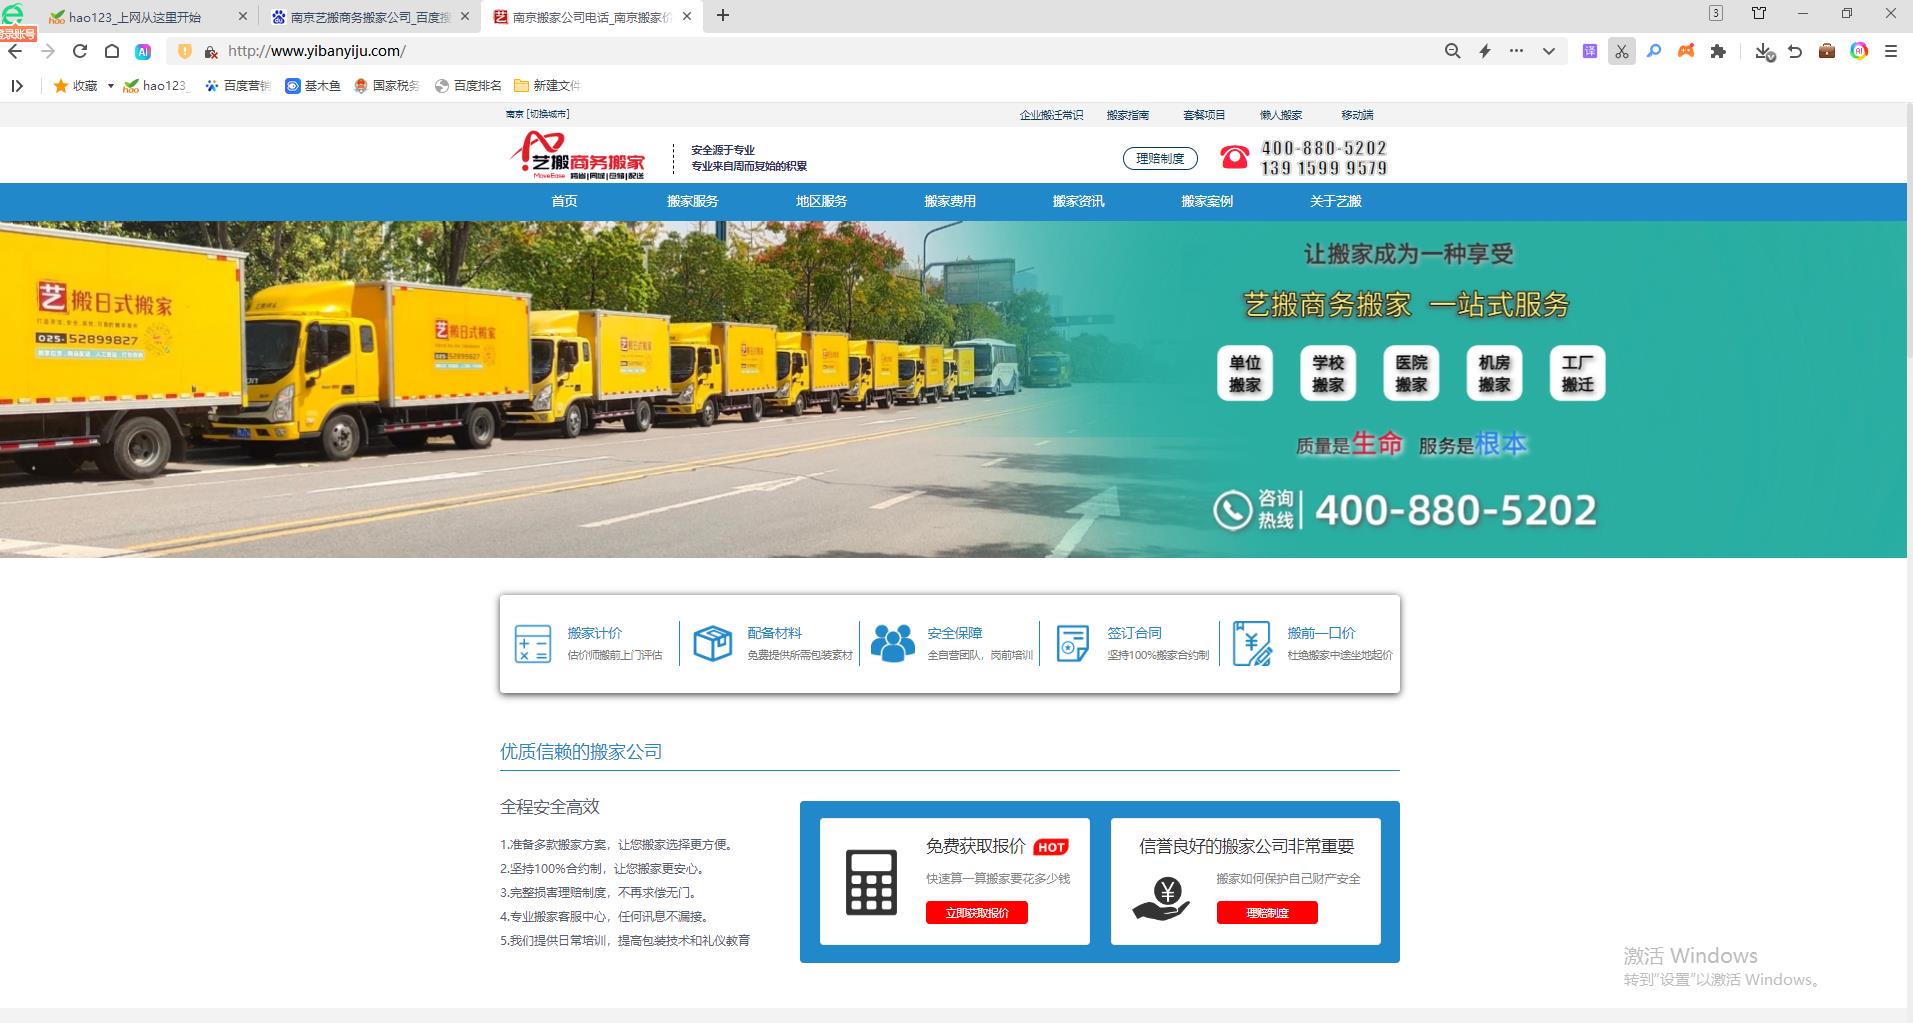Viewport: 1913px width, 1023px height.
Task: Click the zoom-out magnifier in address bar
Action: (1454, 51)
